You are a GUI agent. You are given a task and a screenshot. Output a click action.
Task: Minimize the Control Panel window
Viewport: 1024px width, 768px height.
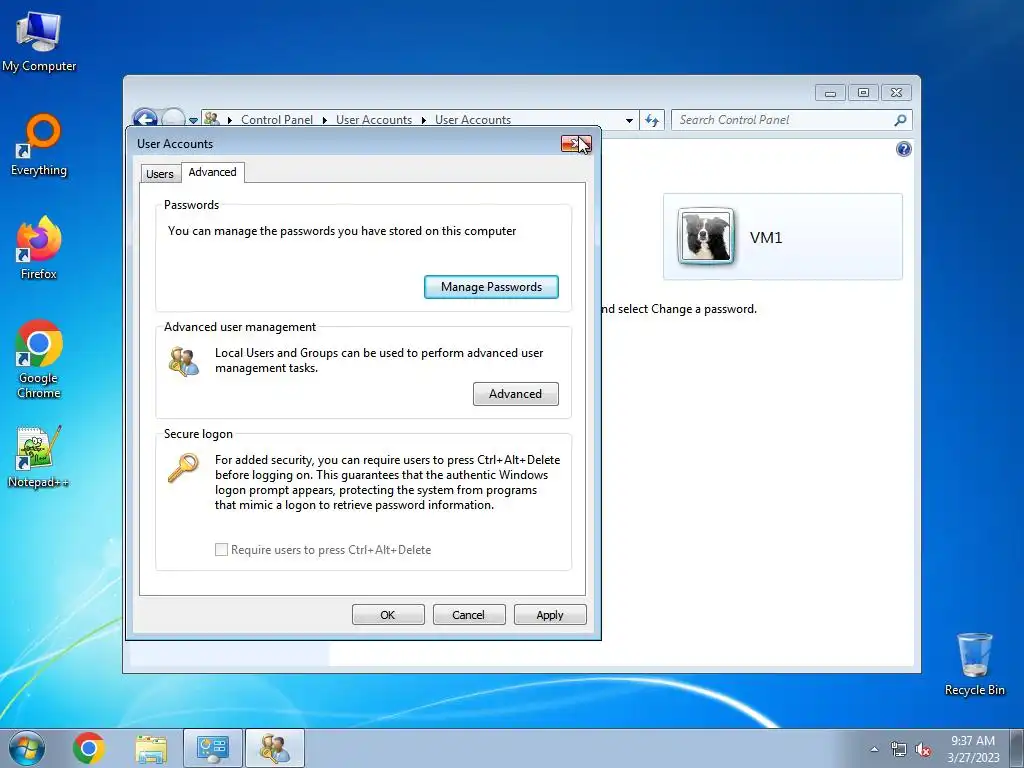coord(830,93)
